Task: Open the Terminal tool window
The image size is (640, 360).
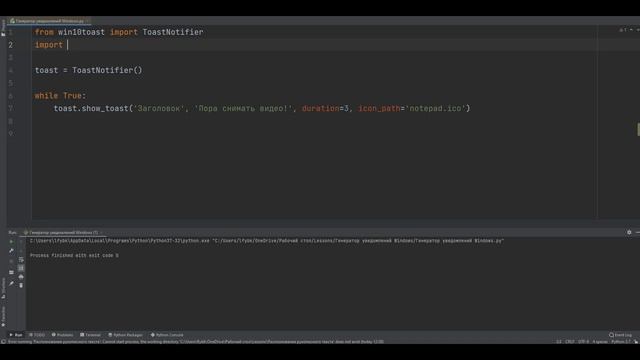Action: (x=90, y=335)
